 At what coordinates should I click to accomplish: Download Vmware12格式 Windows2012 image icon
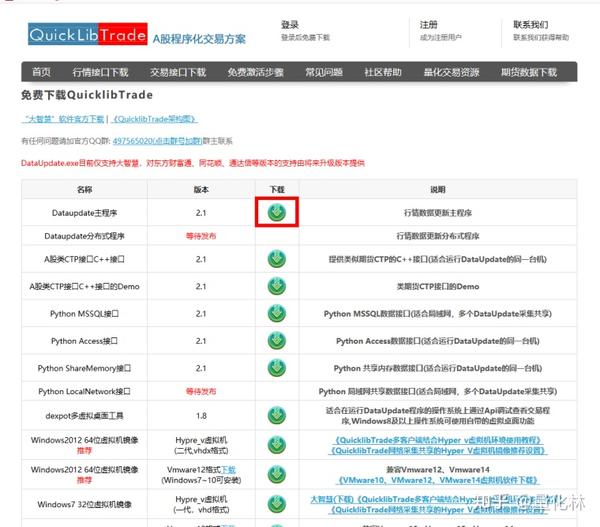277,475
